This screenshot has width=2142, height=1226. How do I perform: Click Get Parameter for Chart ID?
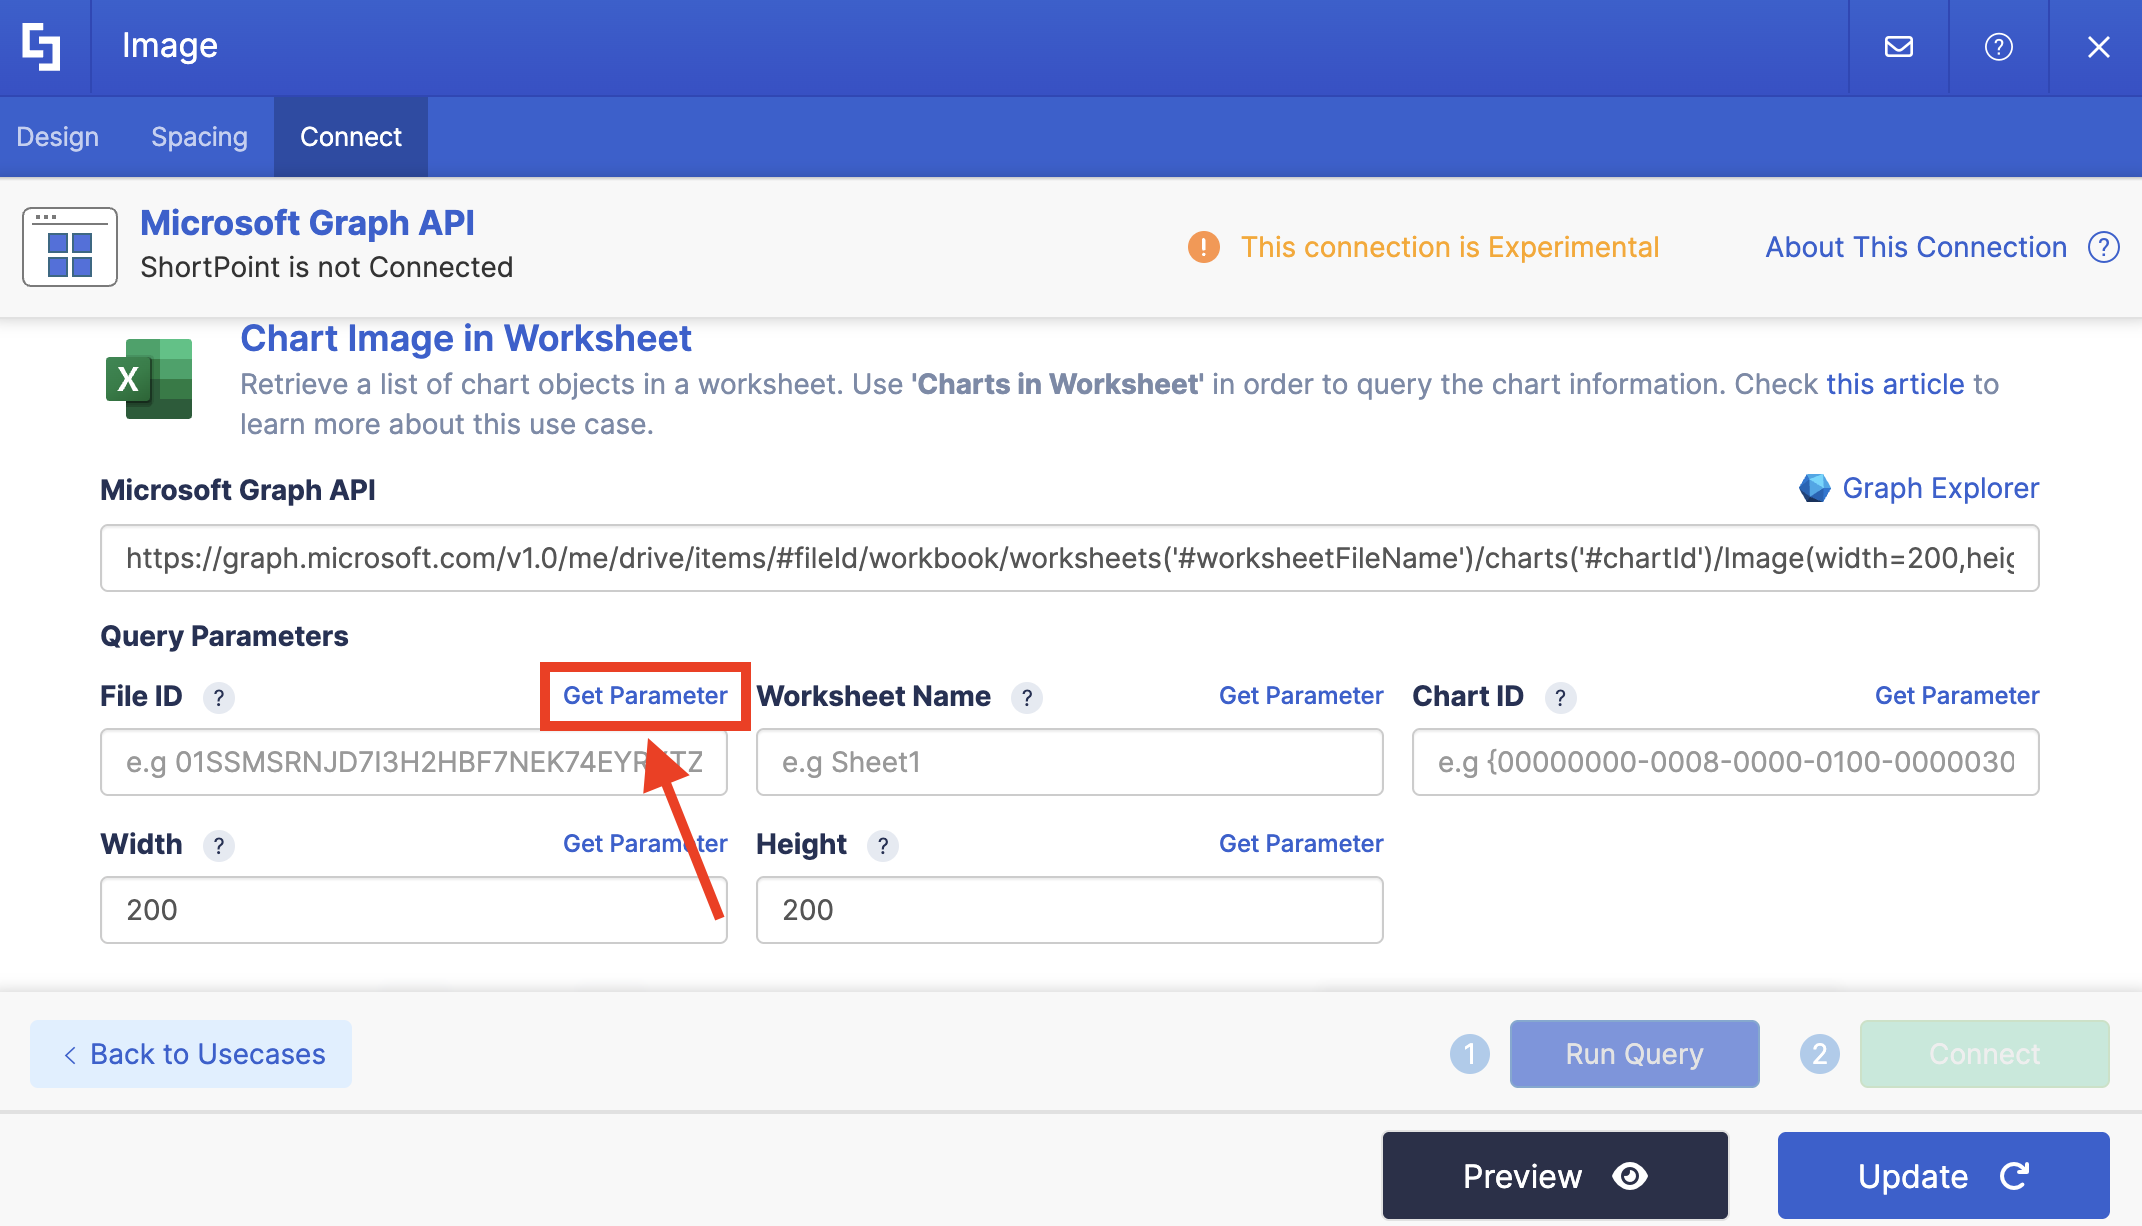tap(1957, 696)
